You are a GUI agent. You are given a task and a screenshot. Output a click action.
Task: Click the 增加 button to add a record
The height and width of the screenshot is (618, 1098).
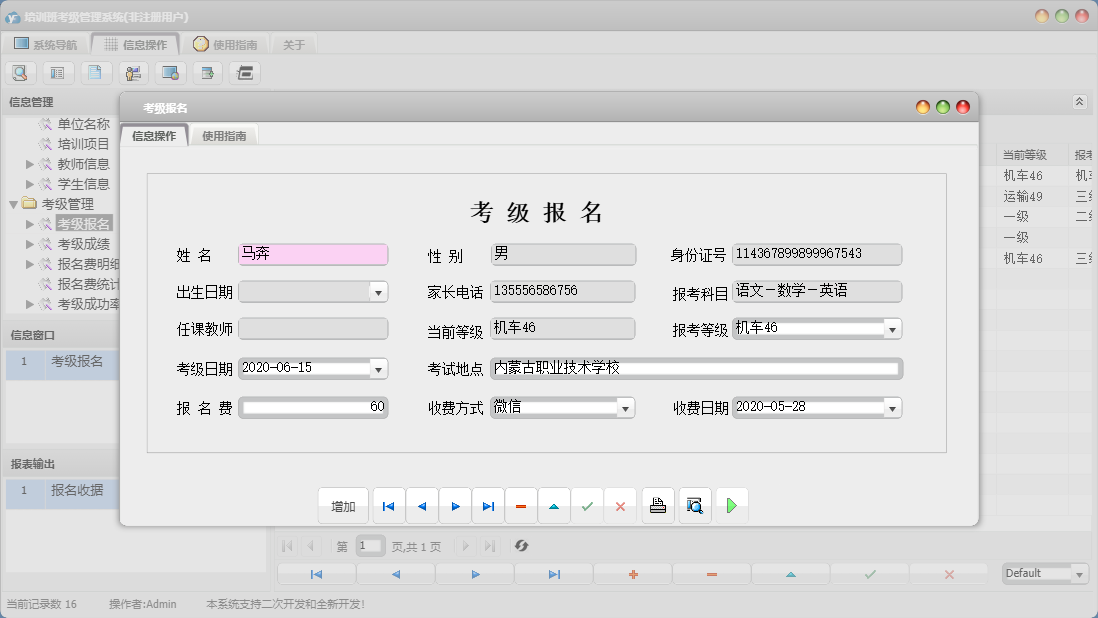(x=342, y=505)
